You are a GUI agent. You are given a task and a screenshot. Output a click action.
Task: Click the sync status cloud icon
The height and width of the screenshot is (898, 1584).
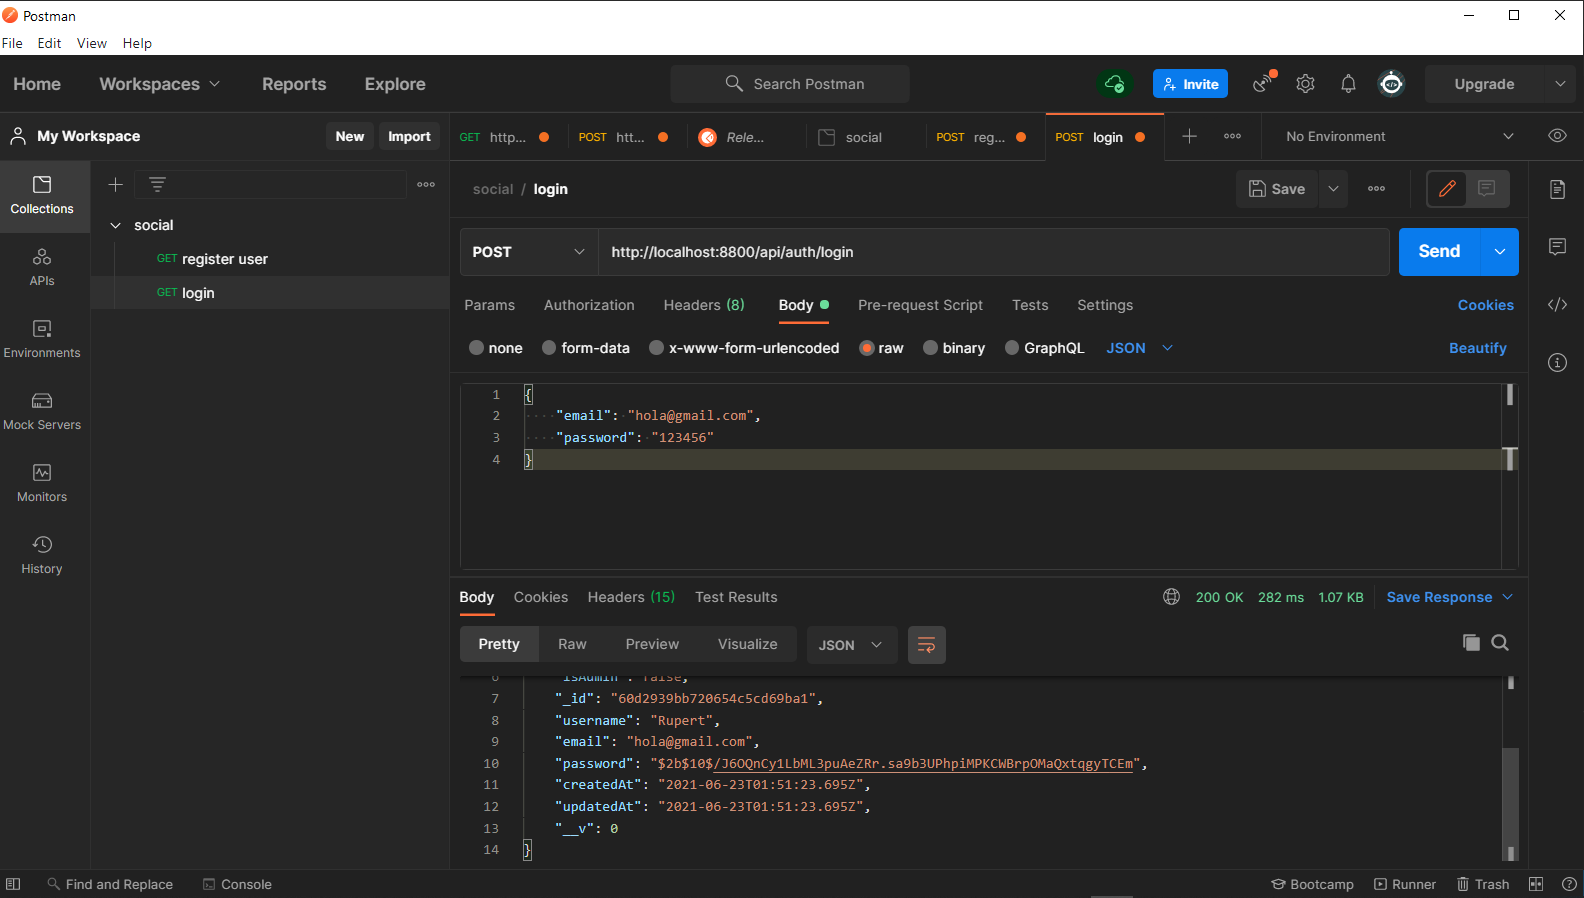[x=1114, y=84]
